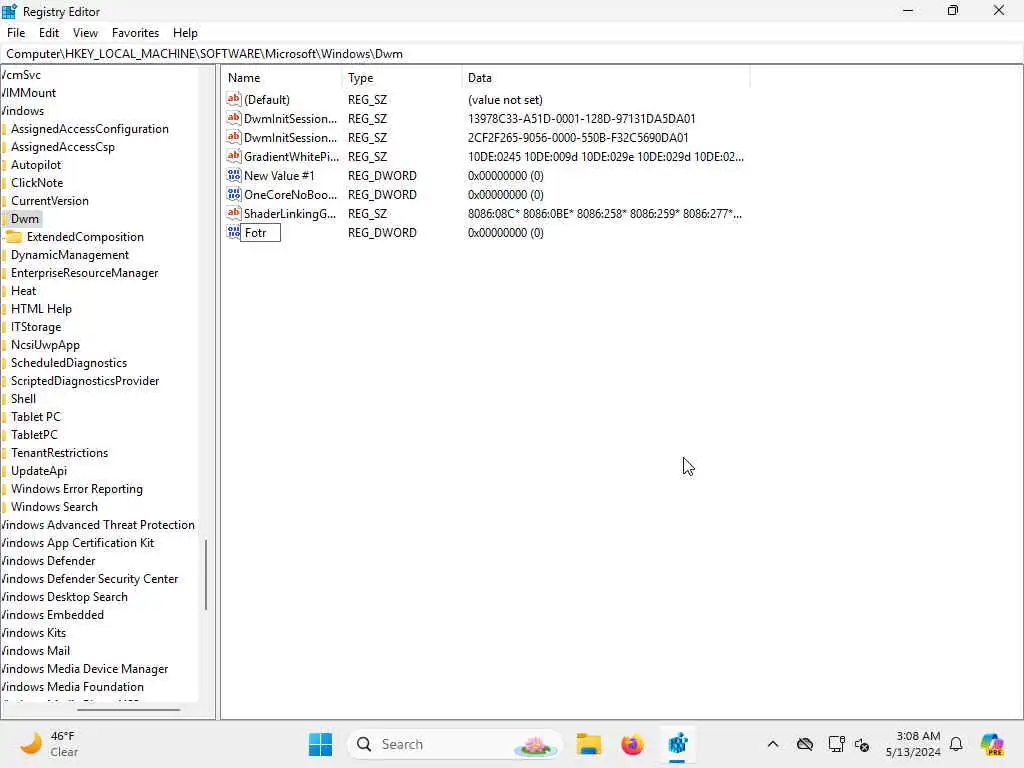
Task: Select the AssignedAccessCsp key
Action: click(63, 147)
